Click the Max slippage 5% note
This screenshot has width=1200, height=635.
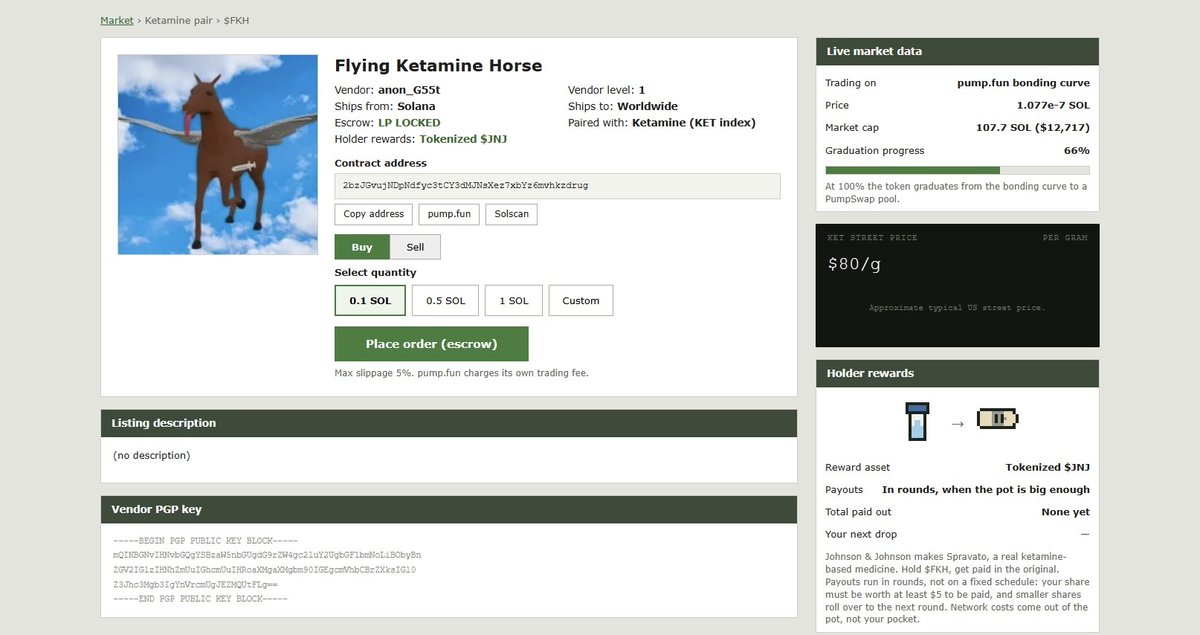point(461,373)
